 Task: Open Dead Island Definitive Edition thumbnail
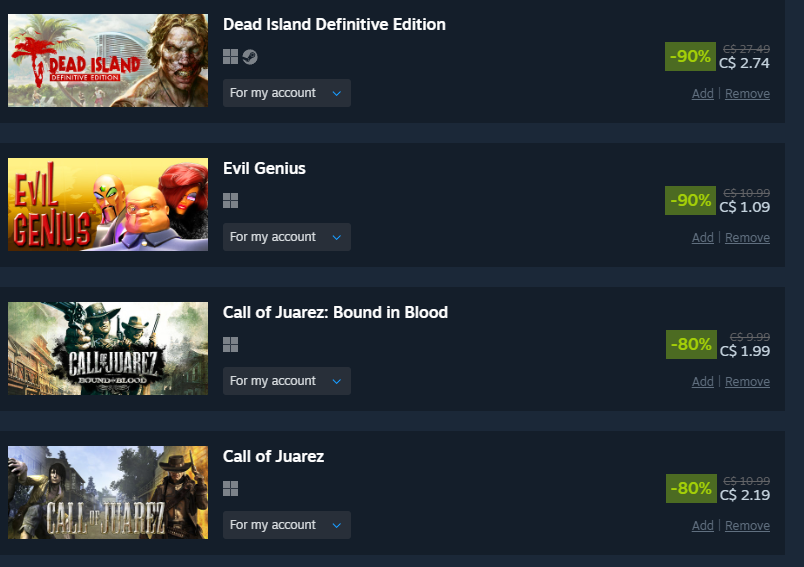click(x=108, y=60)
